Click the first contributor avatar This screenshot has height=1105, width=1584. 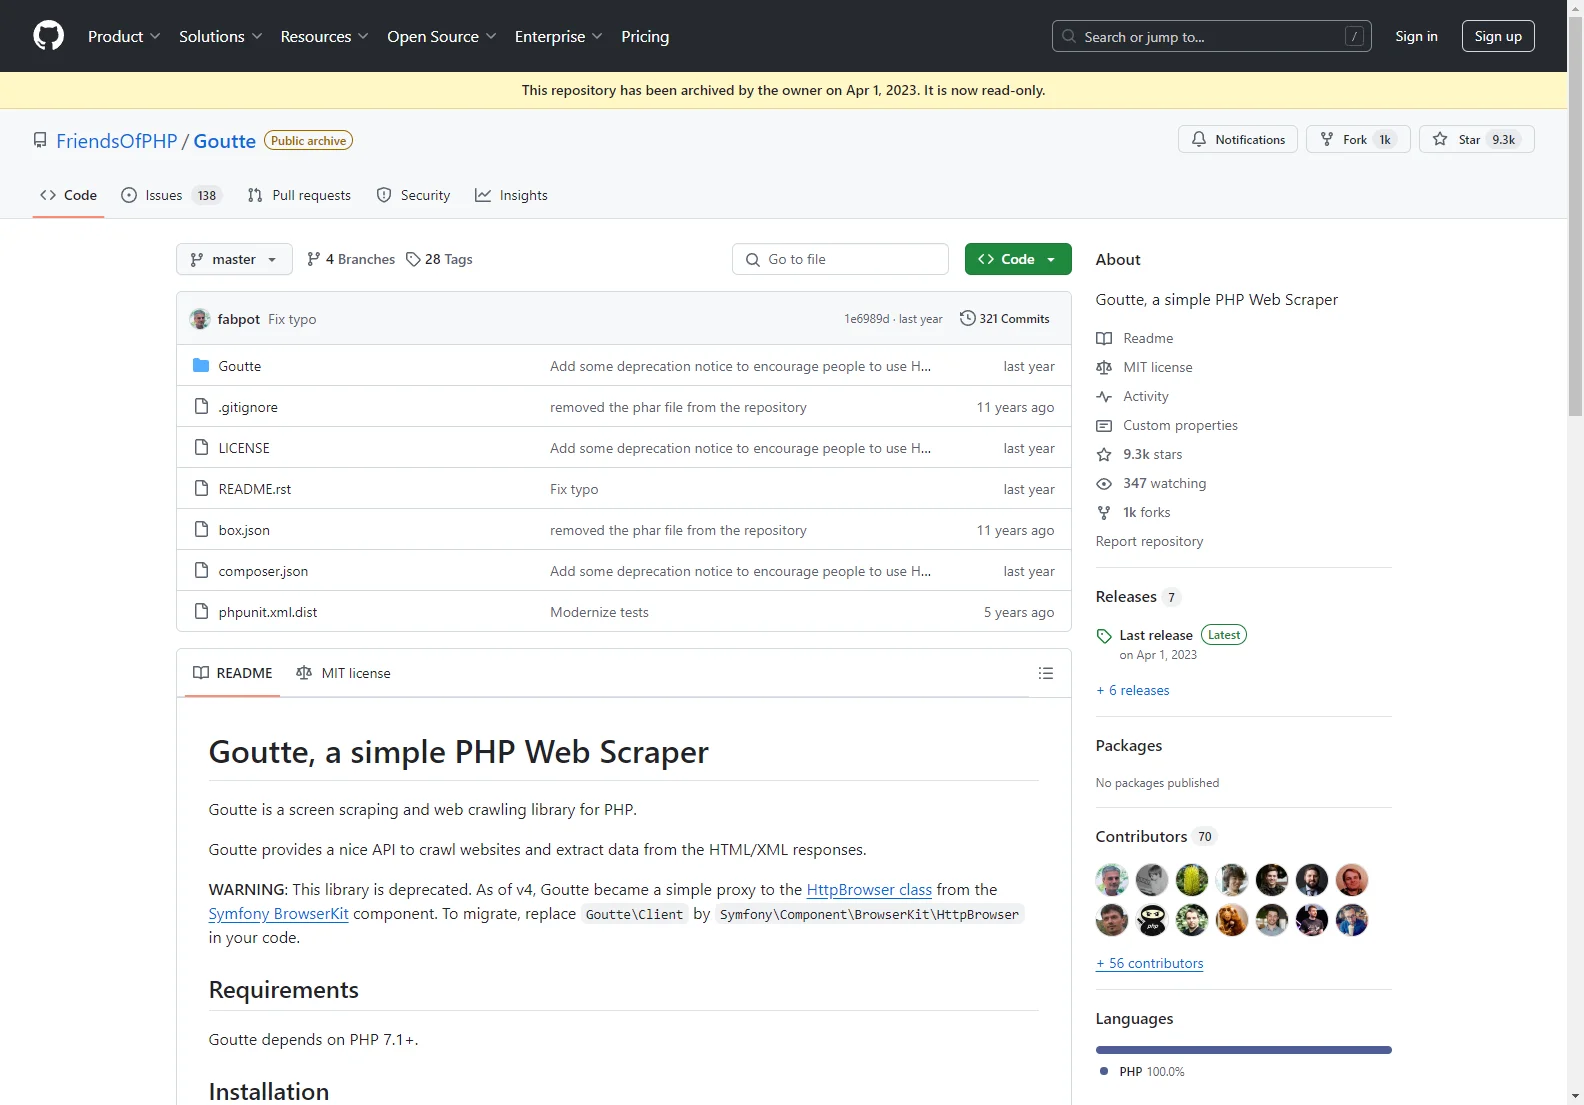click(x=1111, y=879)
